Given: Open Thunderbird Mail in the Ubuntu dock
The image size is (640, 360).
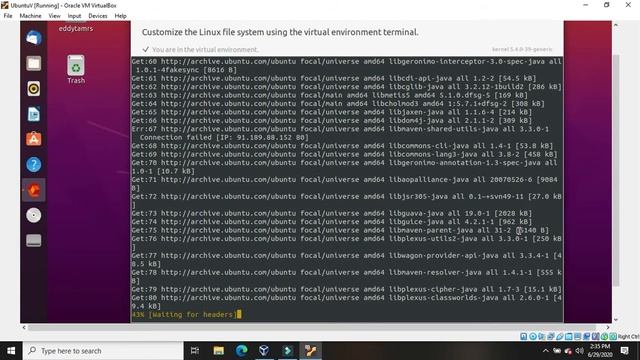Looking at the screenshot, I should [33, 38].
